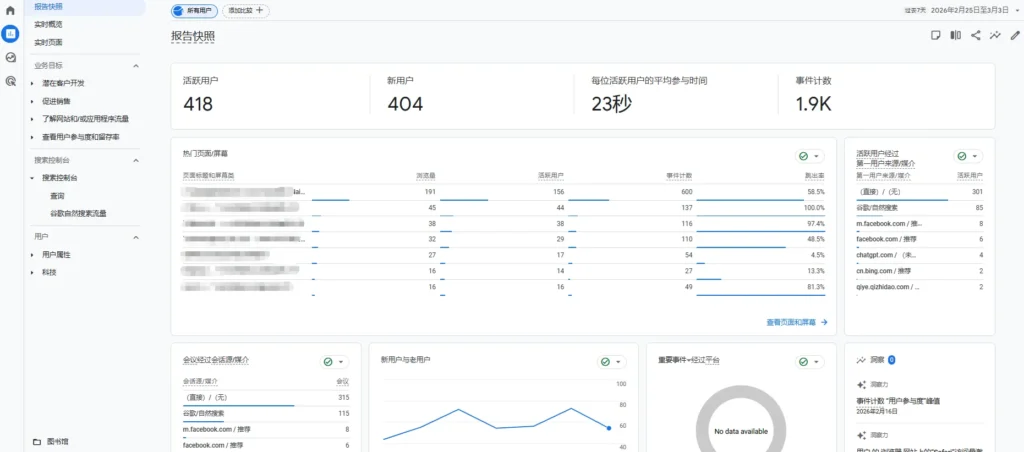Image resolution: width=1024 pixels, height=452 pixels.
Task: Click the pencil customize report icon
Action: coord(1014,36)
